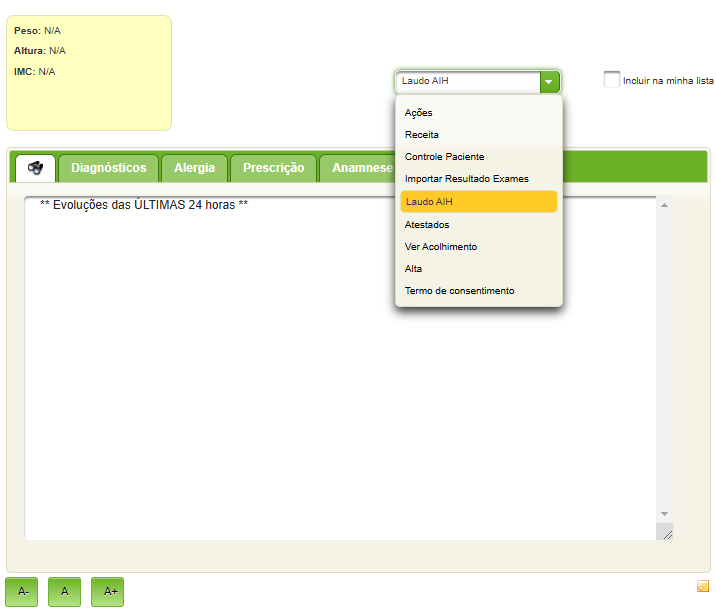Check the Incluir na minha lista box
716x613 pixels.
(x=611, y=80)
